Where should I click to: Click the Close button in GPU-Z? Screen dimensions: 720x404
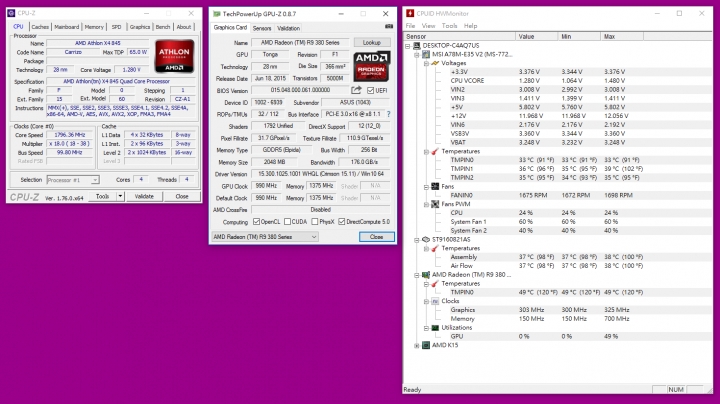pos(376,237)
